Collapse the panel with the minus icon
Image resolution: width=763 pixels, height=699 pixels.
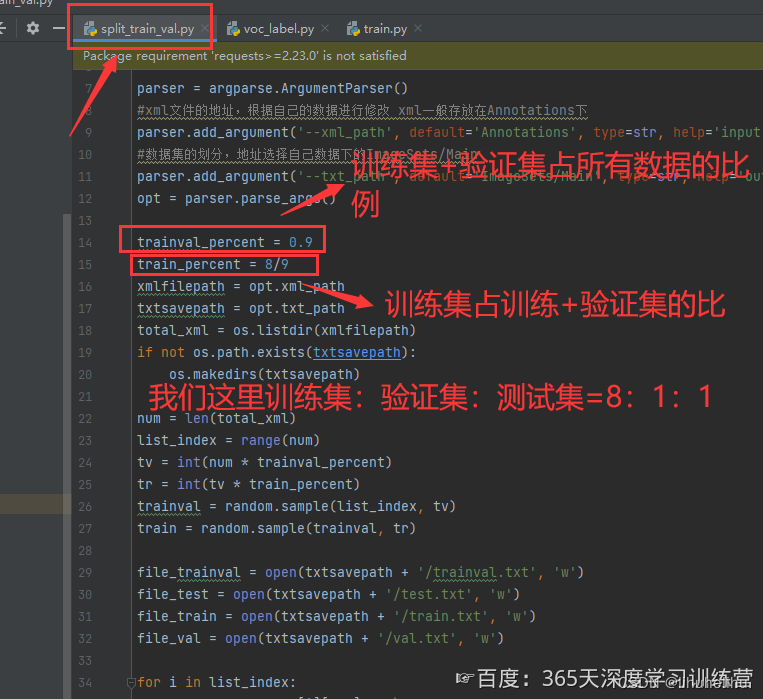[x=59, y=28]
